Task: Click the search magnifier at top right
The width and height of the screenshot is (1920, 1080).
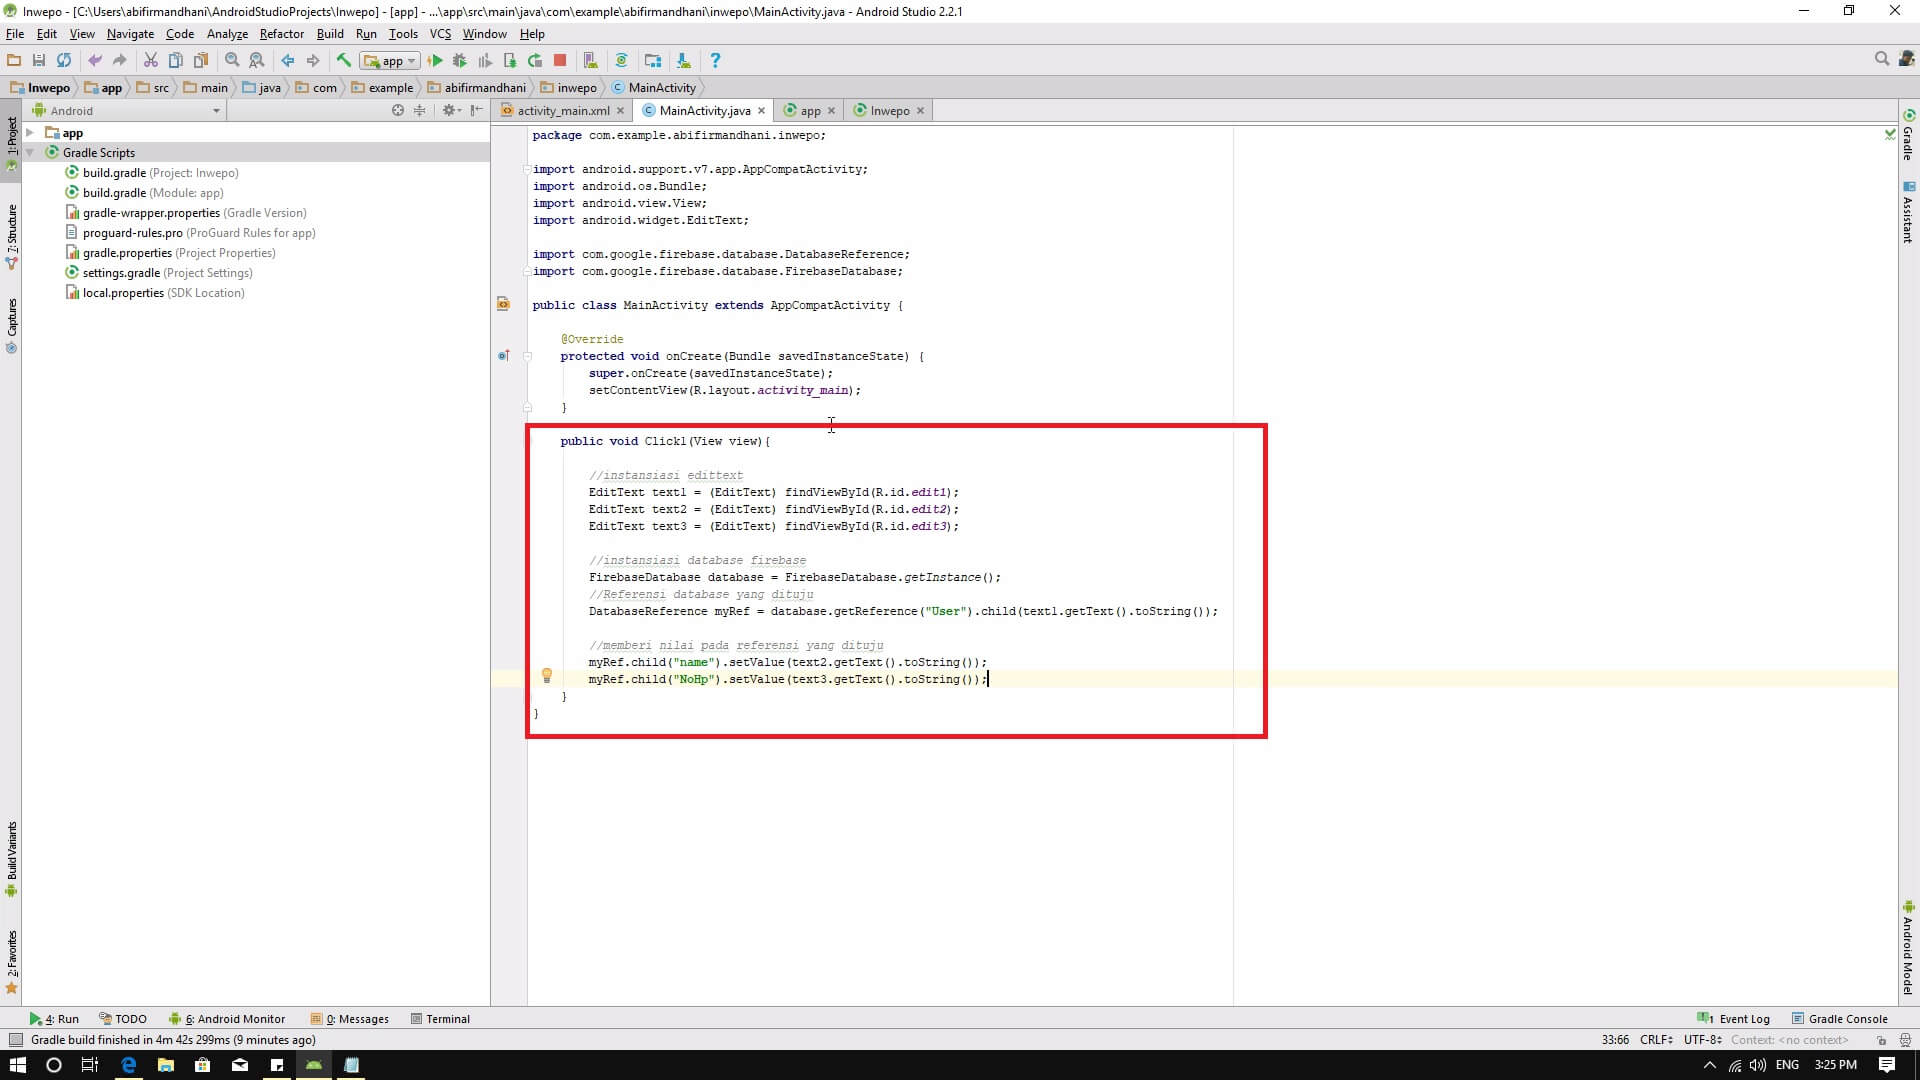Action: [x=1881, y=60]
